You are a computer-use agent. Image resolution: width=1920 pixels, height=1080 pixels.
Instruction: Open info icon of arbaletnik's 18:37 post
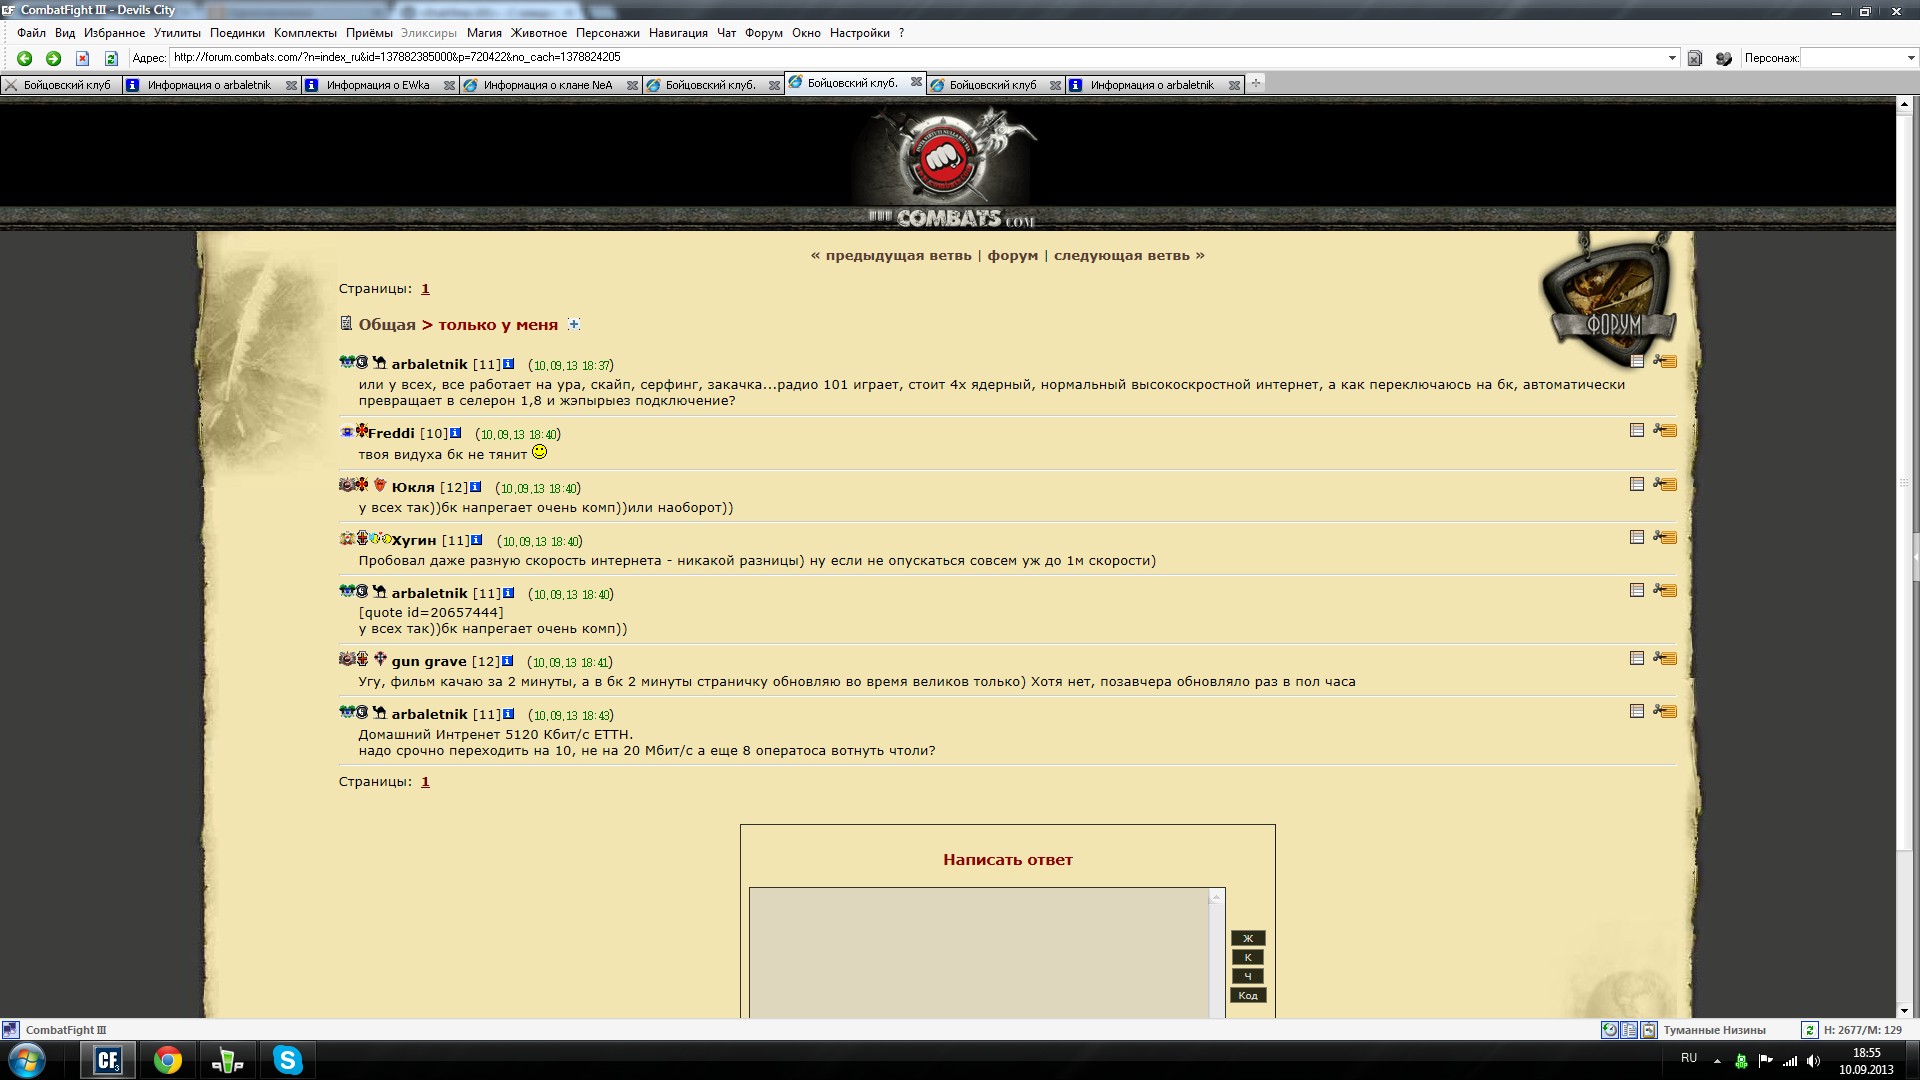coord(508,364)
